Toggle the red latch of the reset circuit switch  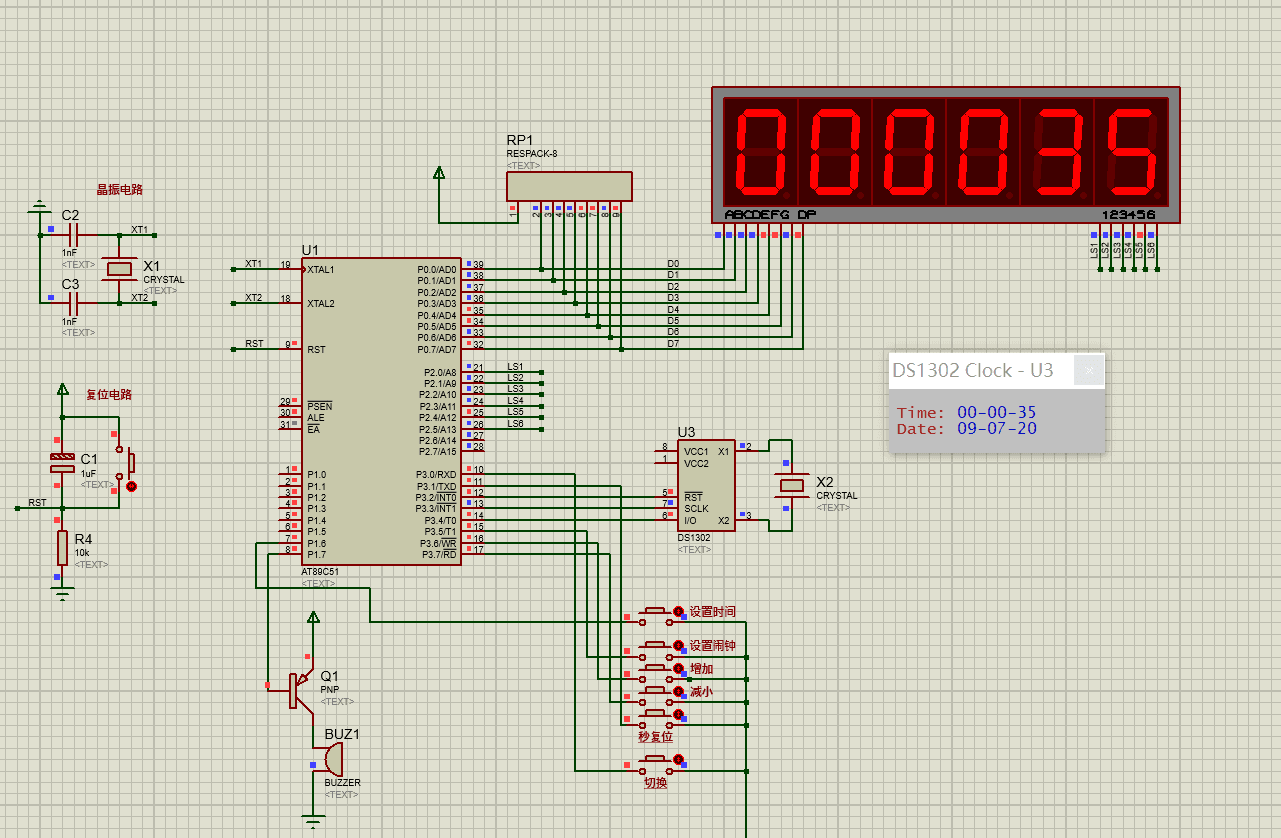(131, 486)
